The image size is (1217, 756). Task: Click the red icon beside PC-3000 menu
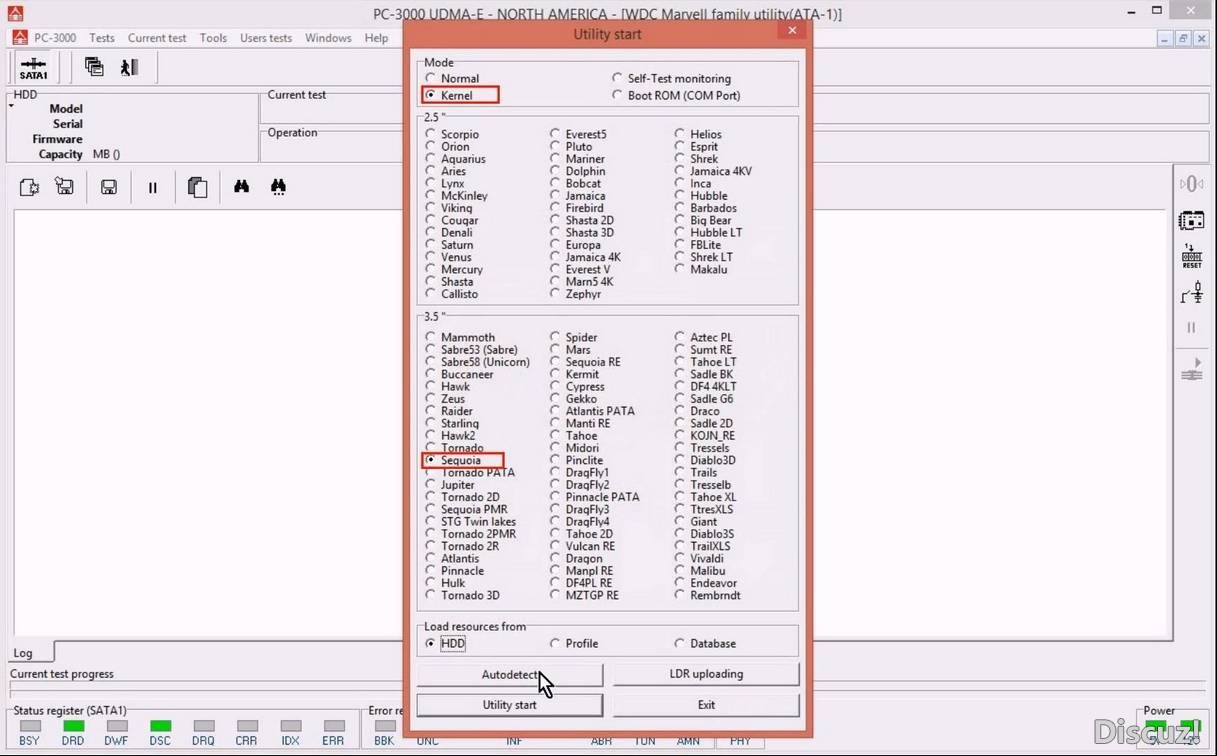20,38
